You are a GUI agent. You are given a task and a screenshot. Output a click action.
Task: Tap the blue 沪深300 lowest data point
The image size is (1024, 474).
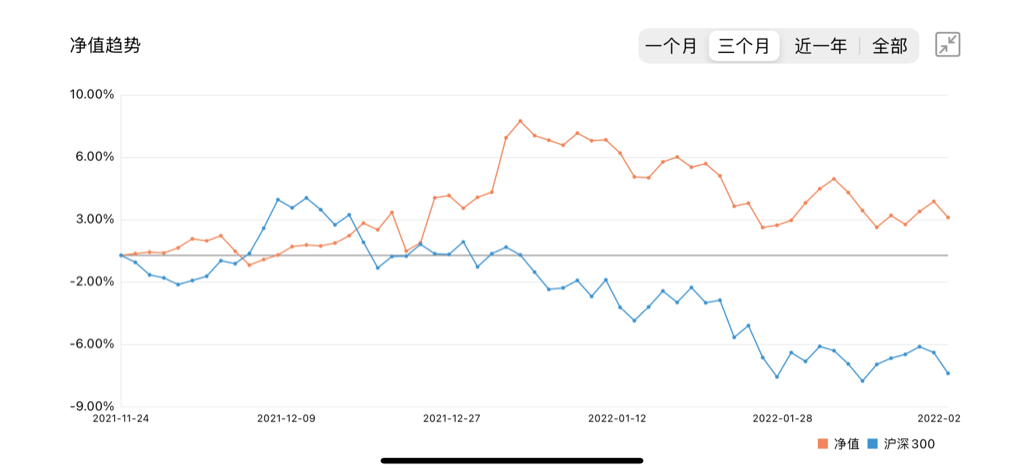tap(862, 381)
